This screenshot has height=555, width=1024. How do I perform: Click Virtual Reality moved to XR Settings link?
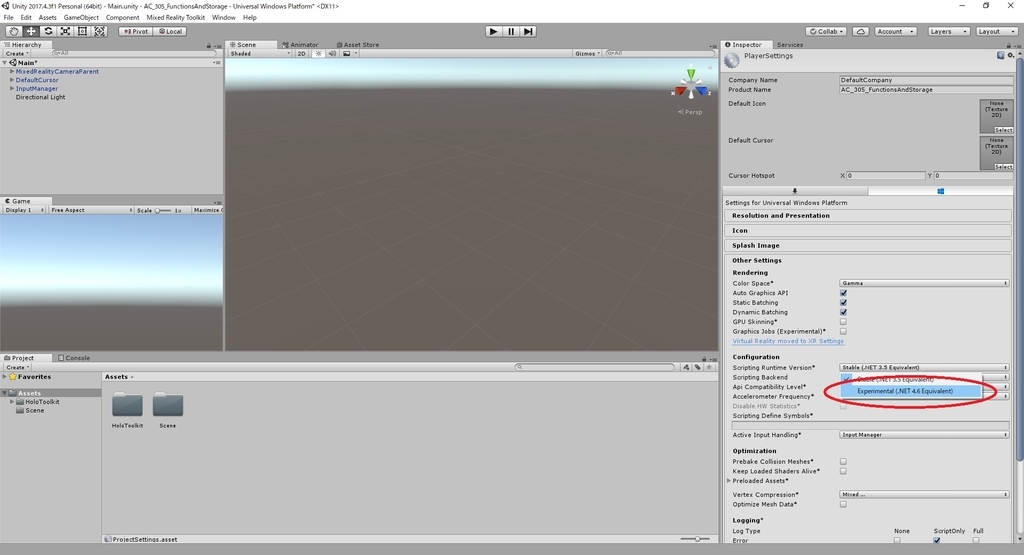coord(788,341)
